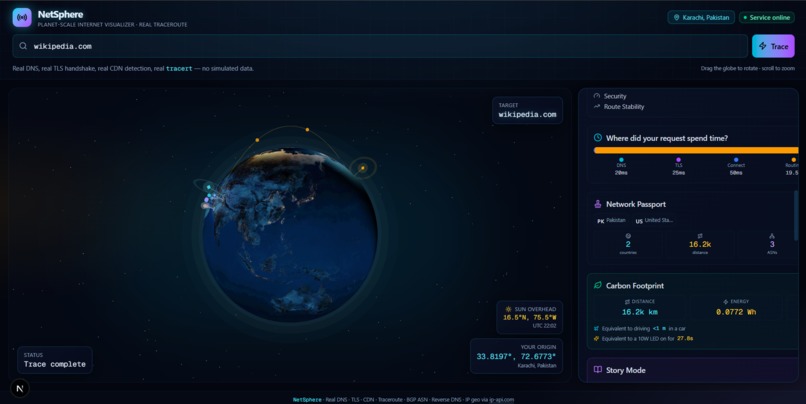Click the energy bolt icon beside ENERGY label

click(x=725, y=302)
